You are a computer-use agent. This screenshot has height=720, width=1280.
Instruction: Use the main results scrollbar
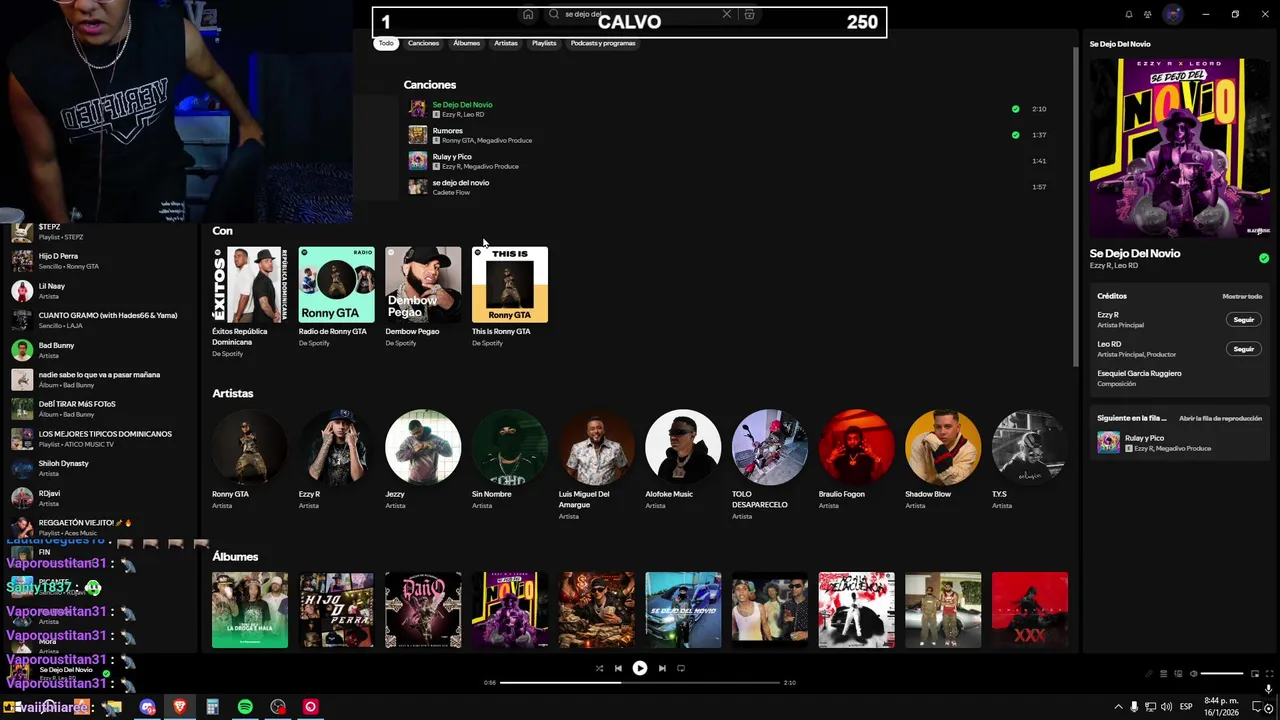click(1075, 205)
